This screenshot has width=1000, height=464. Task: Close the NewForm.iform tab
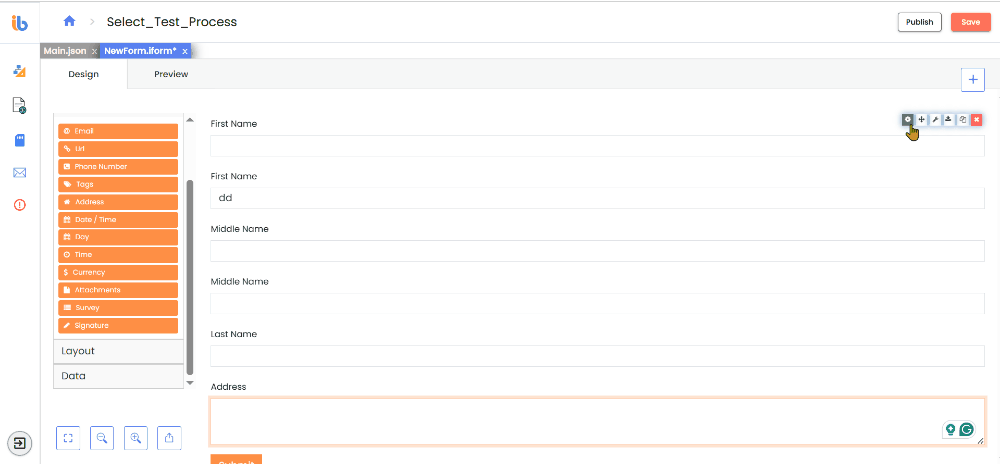185,51
